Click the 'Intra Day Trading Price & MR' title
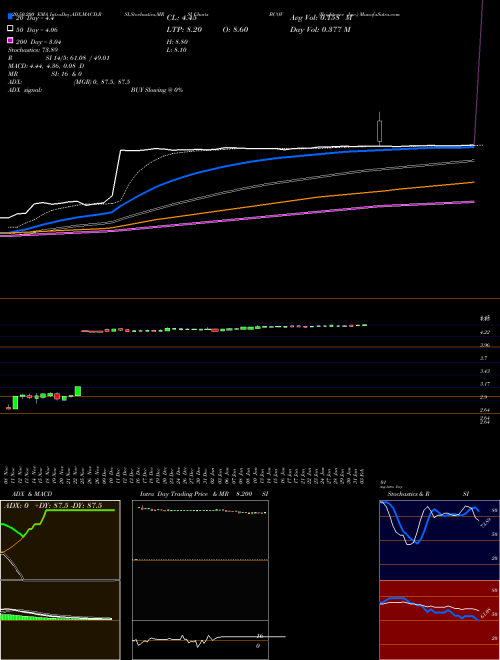This screenshot has width=500, height=660. [184, 494]
